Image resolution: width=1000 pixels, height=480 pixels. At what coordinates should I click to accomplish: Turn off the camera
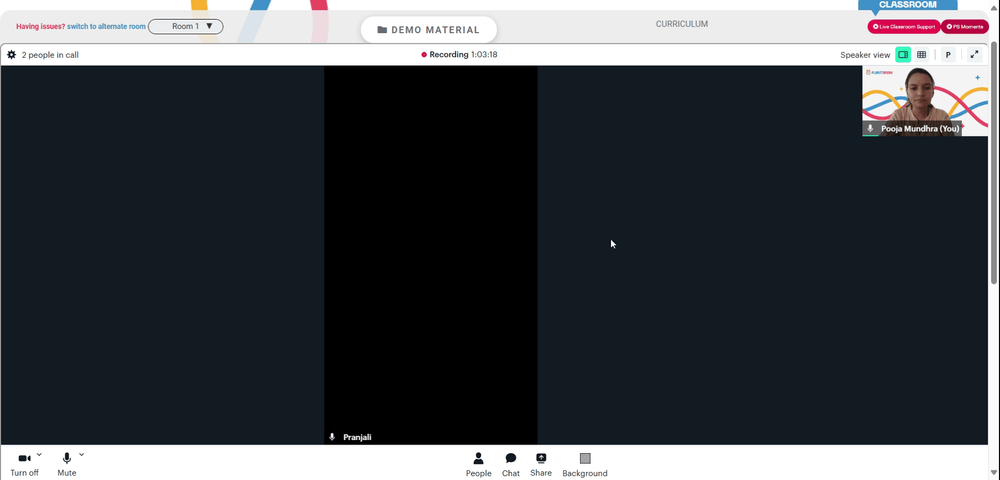point(24,464)
